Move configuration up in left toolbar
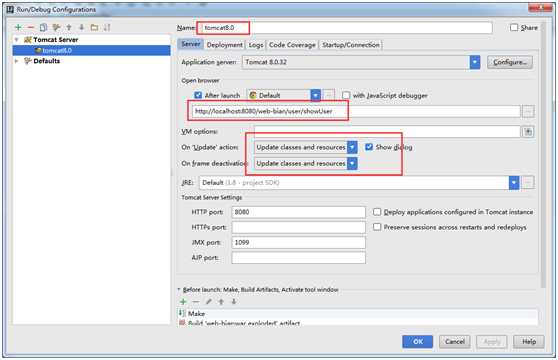This screenshot has width=558, height=360. point(69,27)
